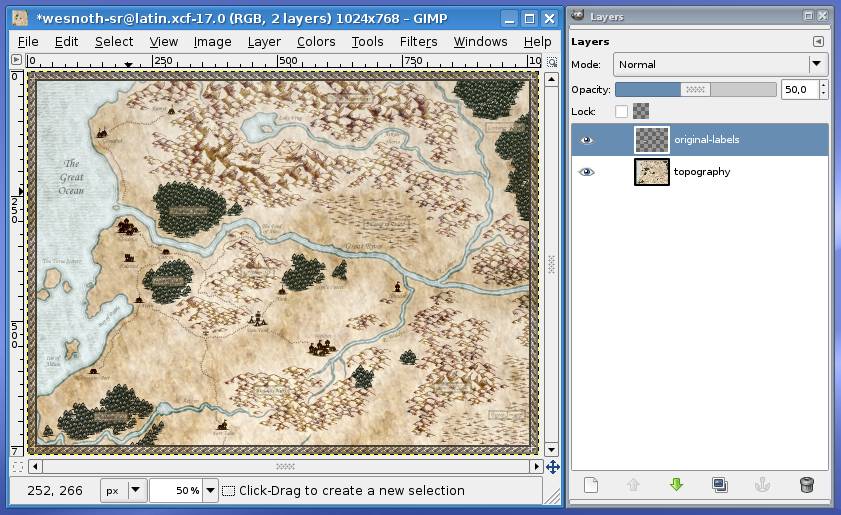Open the layer Mode dropdown
This screenshot has width=841, height=515.
[720, 64]
